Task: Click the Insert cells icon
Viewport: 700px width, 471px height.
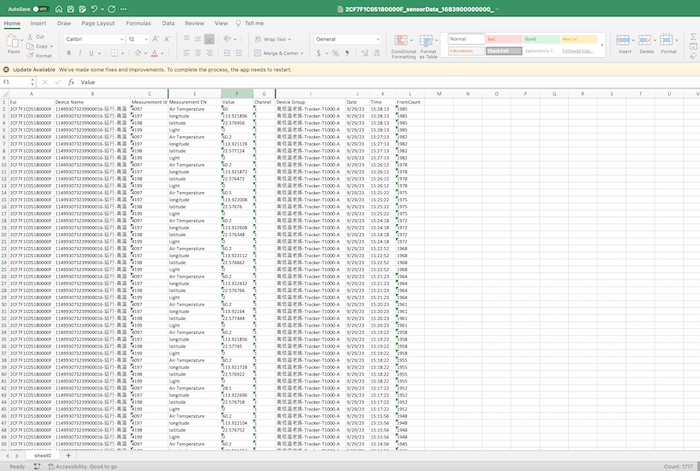Action: (x=625, y=42)
